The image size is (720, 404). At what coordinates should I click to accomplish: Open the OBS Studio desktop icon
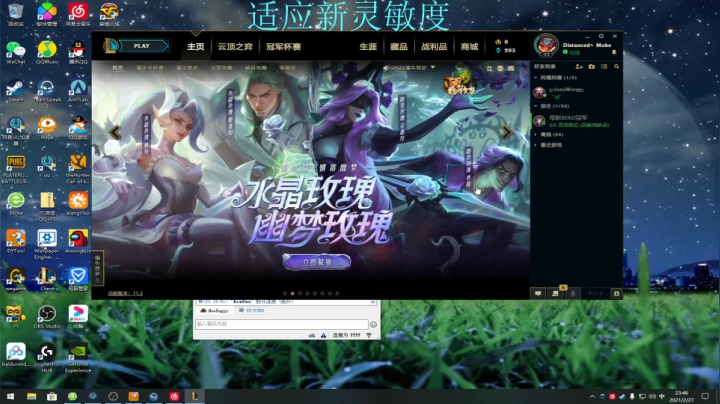[x=47, y=317]
